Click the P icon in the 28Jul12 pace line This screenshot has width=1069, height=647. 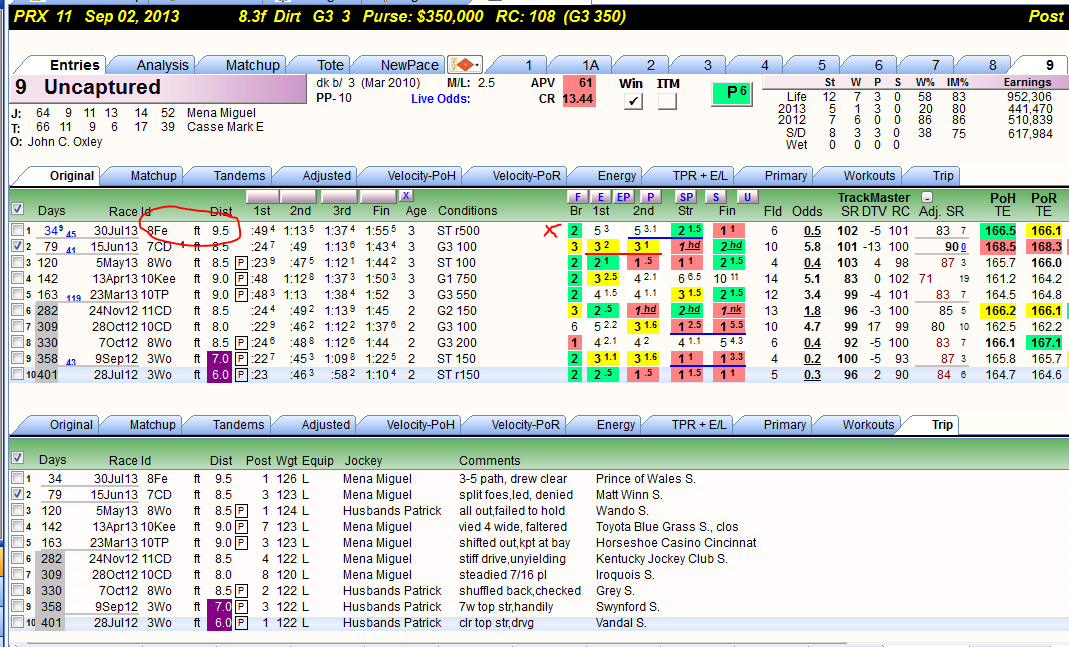pyautogui.click(x=241, y=375)
